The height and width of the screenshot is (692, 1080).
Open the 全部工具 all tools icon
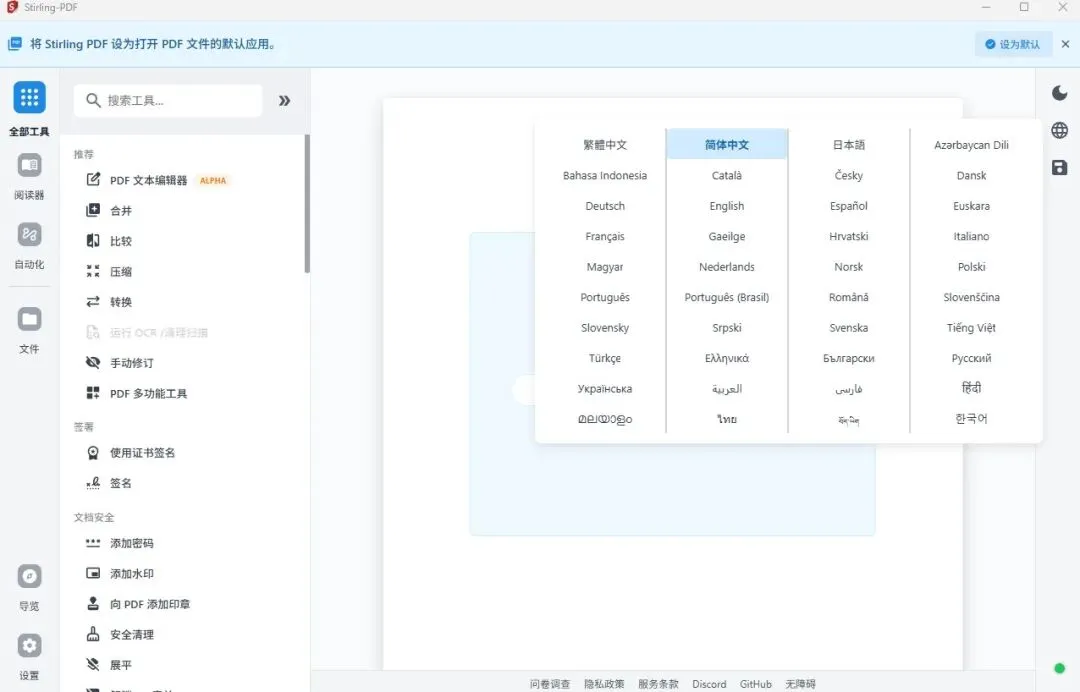pyautogui.click(x=29, y=98)
